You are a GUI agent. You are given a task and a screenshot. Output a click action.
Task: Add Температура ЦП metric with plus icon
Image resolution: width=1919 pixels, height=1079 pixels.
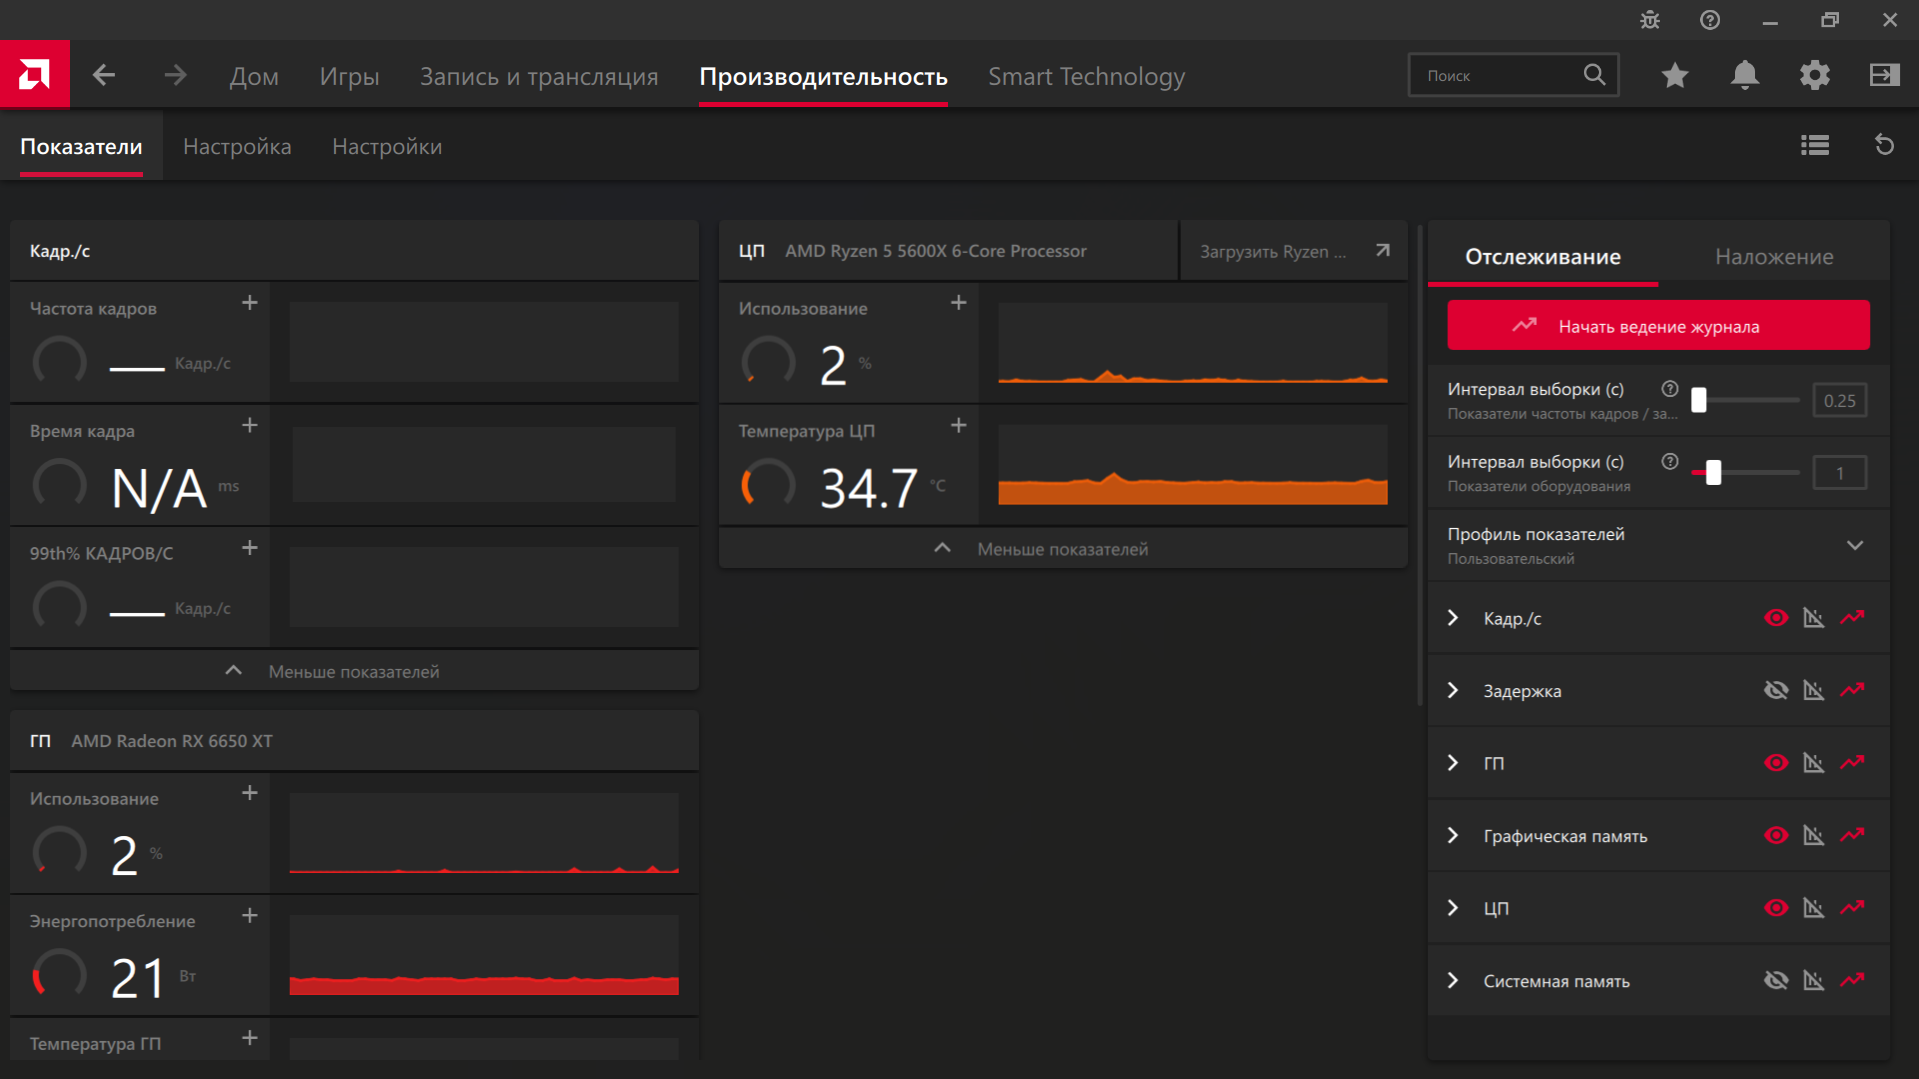coord(958,426)
